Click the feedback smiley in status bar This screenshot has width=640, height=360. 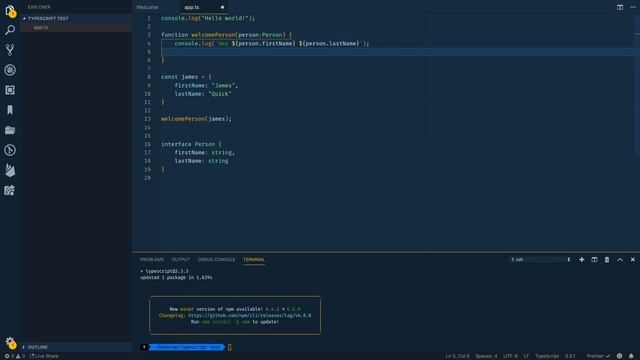click(620, 356)
